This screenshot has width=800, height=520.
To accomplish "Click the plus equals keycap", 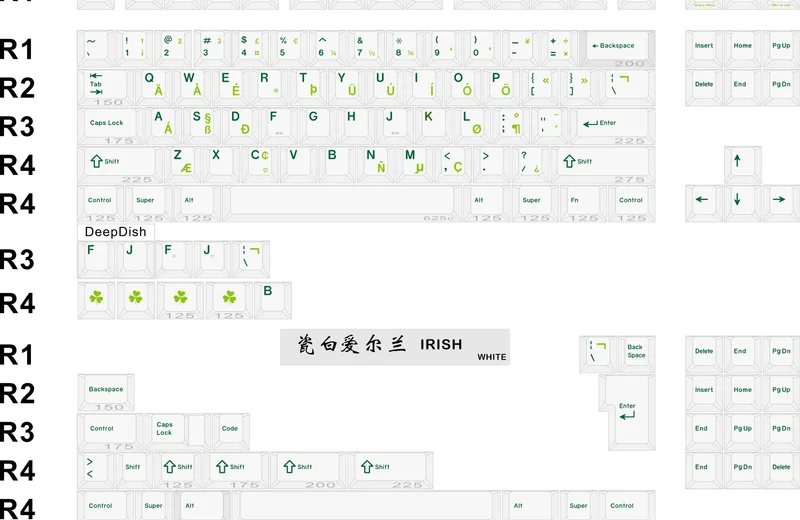I will (x=560, y=48).
